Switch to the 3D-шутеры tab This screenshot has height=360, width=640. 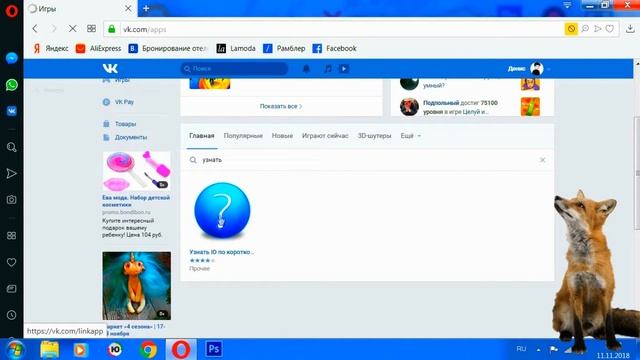tap(374, 136)
